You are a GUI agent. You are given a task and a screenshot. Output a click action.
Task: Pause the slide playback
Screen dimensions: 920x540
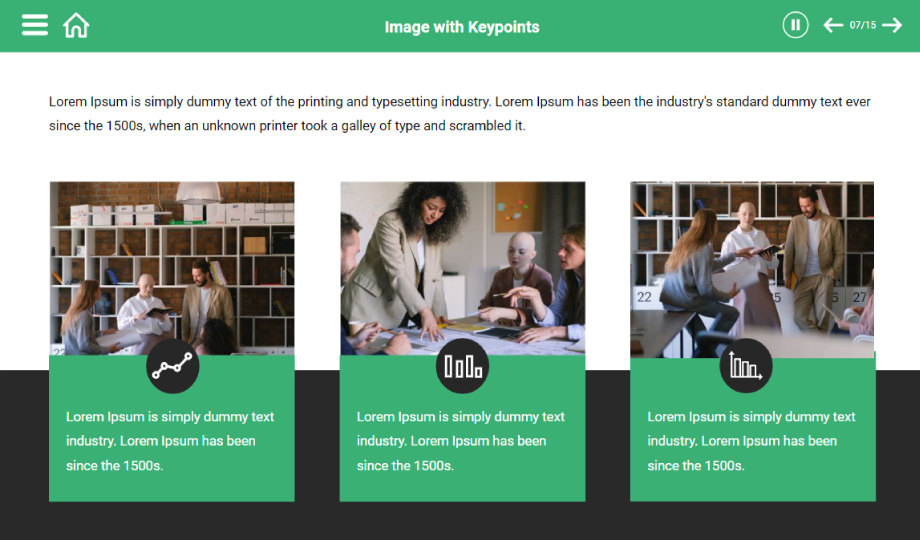coord(795,25)
